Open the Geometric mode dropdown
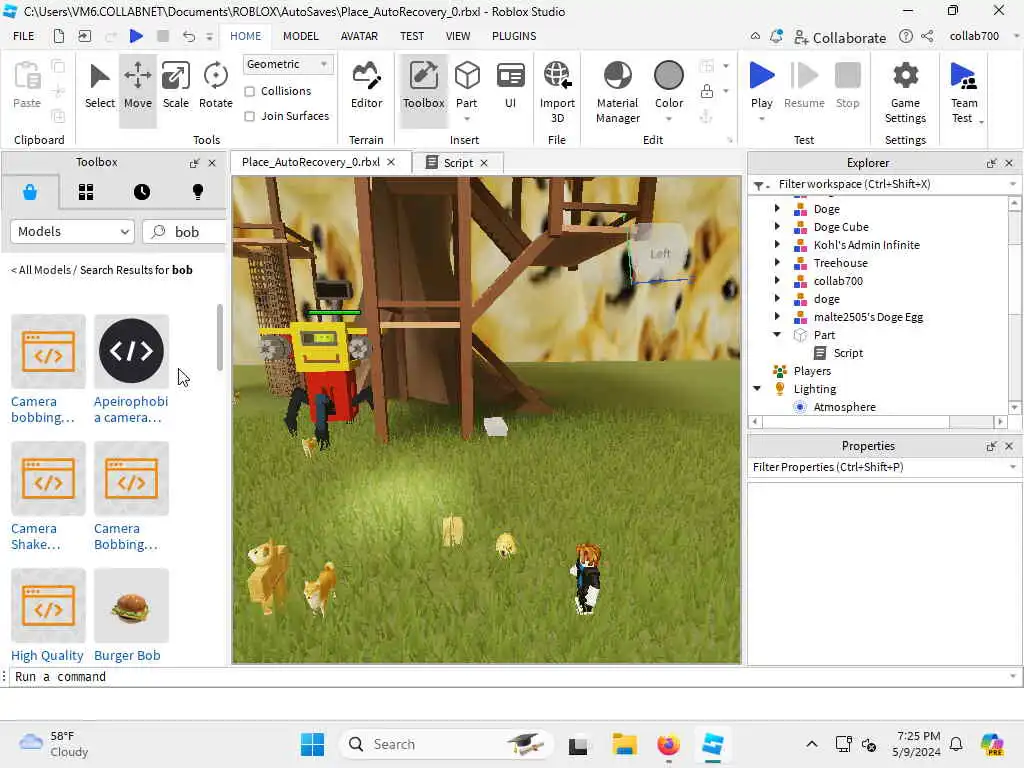 (x=287, y=64)
